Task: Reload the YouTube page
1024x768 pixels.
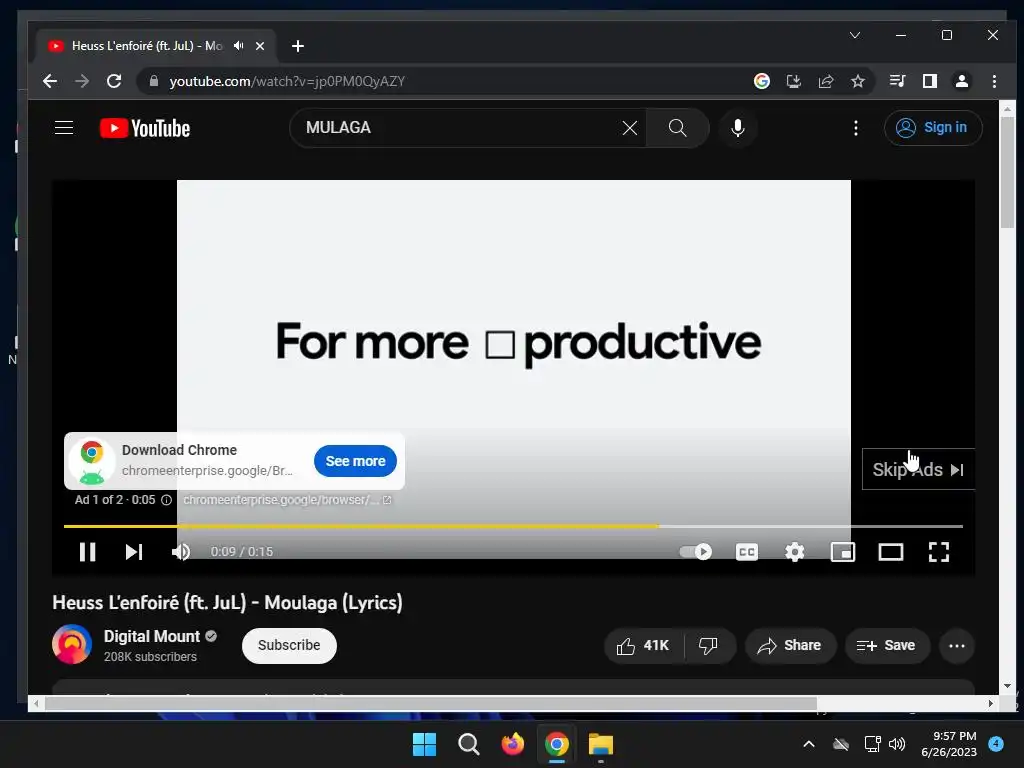Action: tap(114, 81)
